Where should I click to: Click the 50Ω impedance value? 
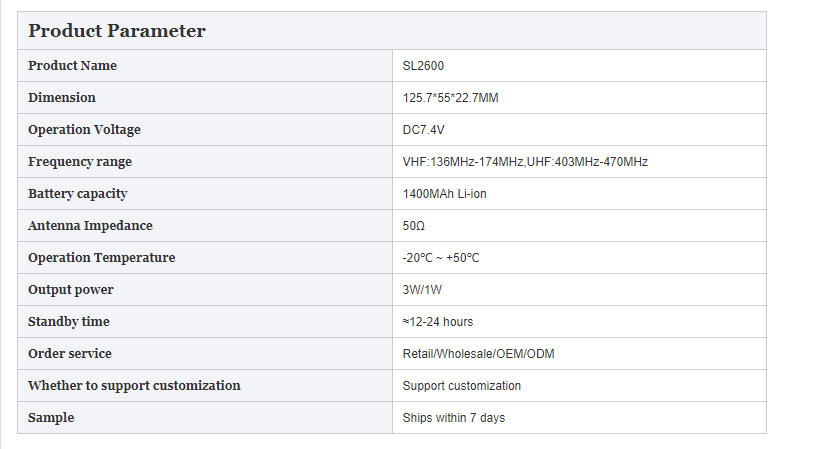click(413, 226)
